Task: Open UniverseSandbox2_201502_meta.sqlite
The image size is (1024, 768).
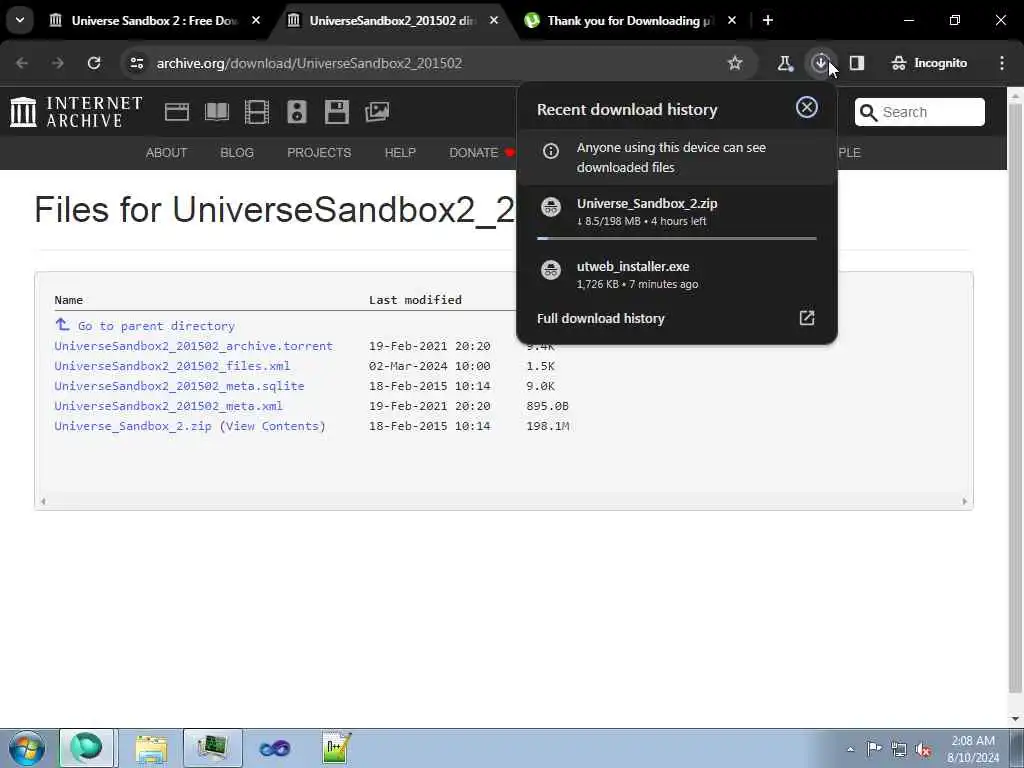Action: point(179,385)
